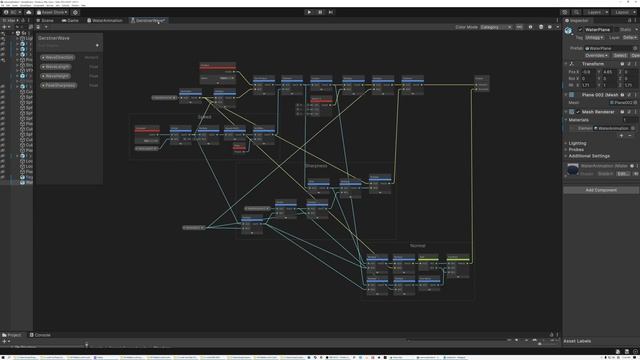Select the Speed group label
Screen dimensions: 640x360
coord(204,117)
